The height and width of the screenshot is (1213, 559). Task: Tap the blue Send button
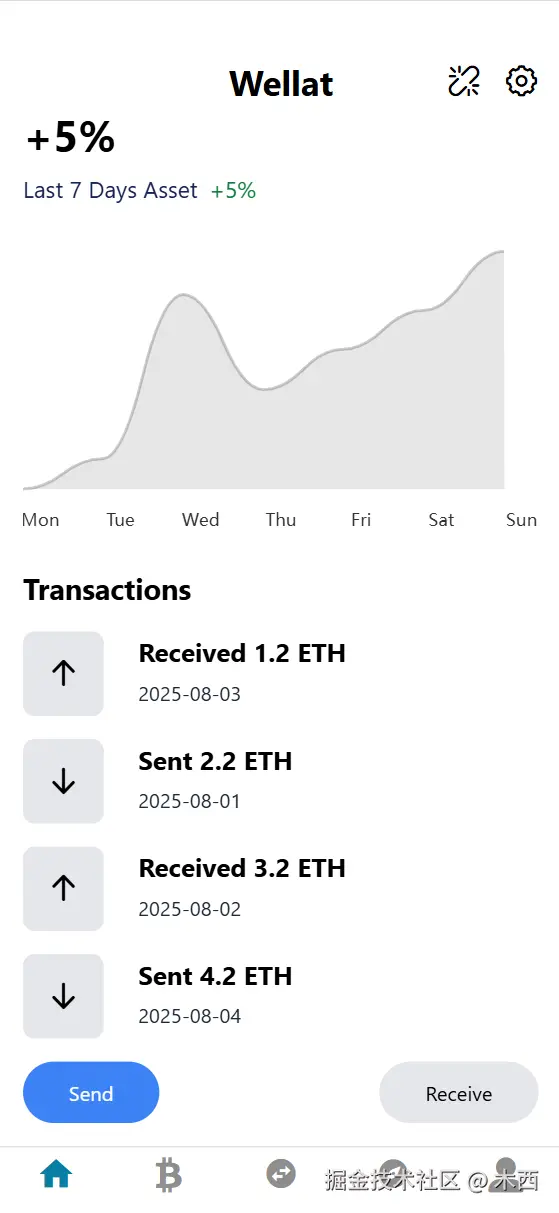tap(91, 1093)
